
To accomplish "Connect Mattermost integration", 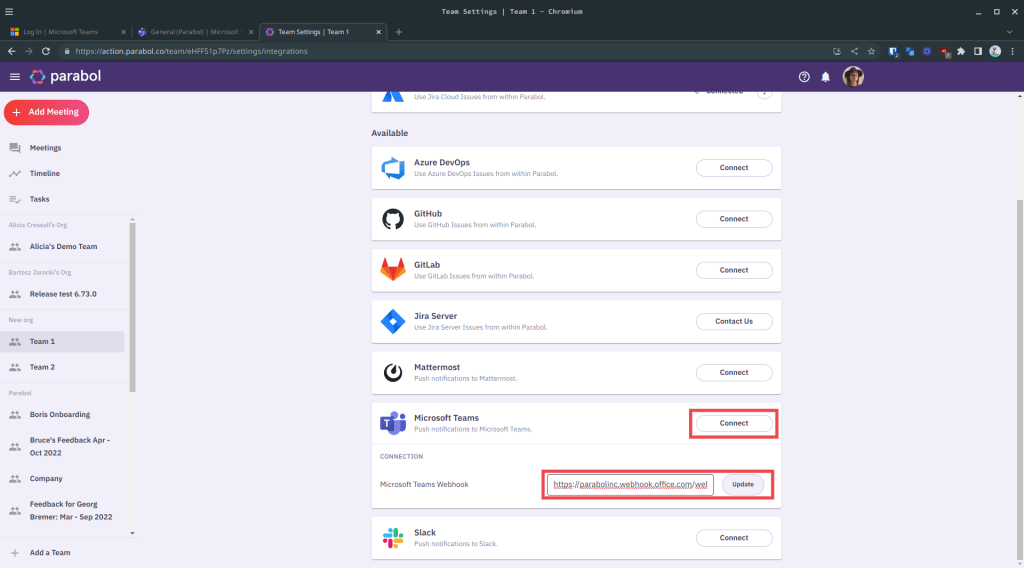I will pyautogui.click(x=734, y=373).
